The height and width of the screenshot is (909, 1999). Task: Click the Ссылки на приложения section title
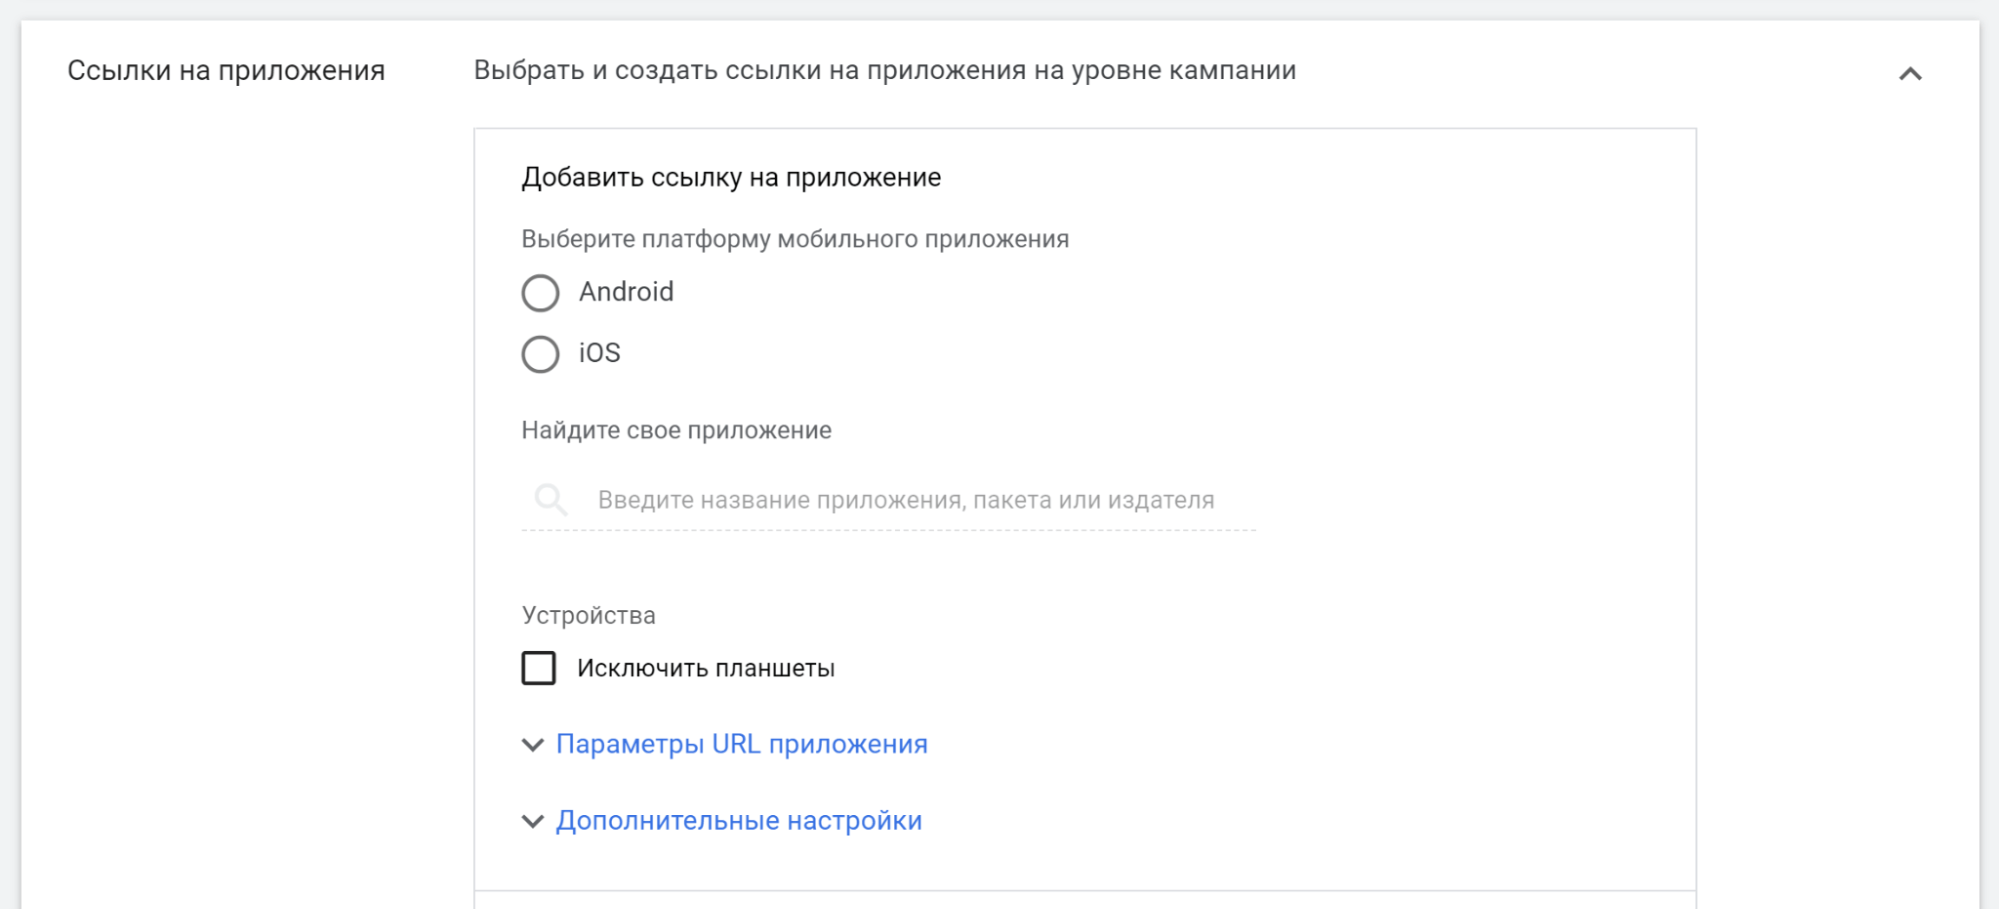(226, 71)
